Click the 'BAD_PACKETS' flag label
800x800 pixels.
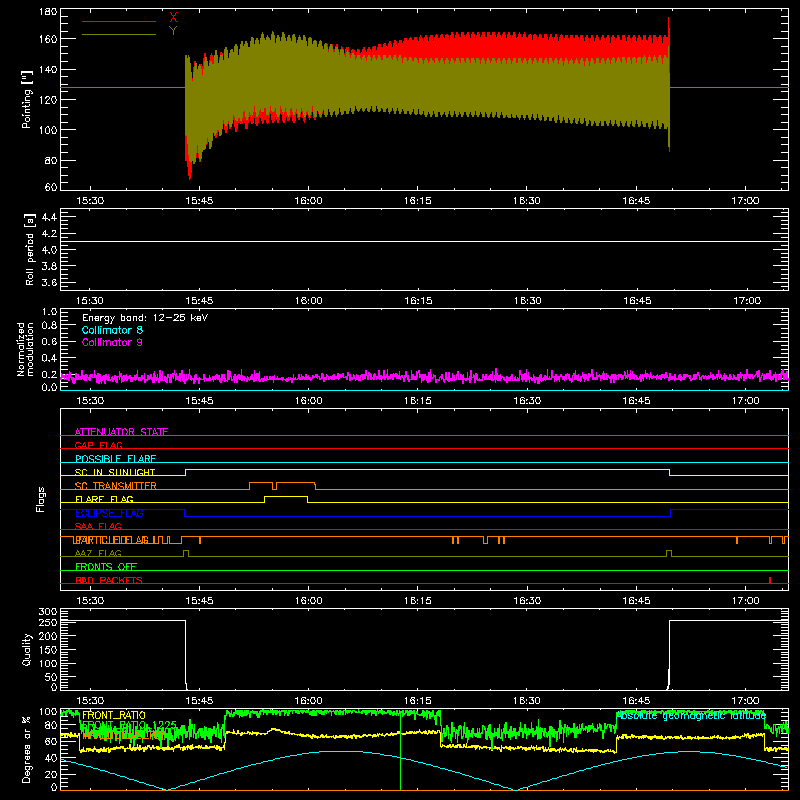[x=109, y=580]
